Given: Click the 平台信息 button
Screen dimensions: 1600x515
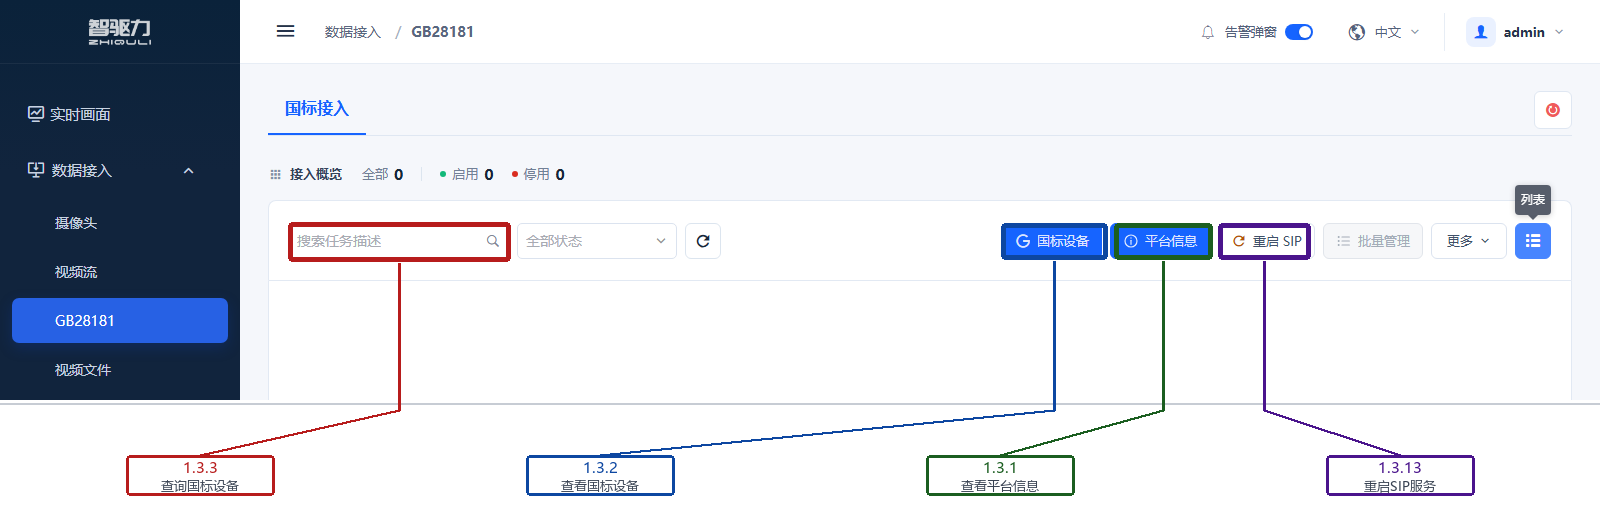Looking at the screenshot, I should pos(1161,241).
